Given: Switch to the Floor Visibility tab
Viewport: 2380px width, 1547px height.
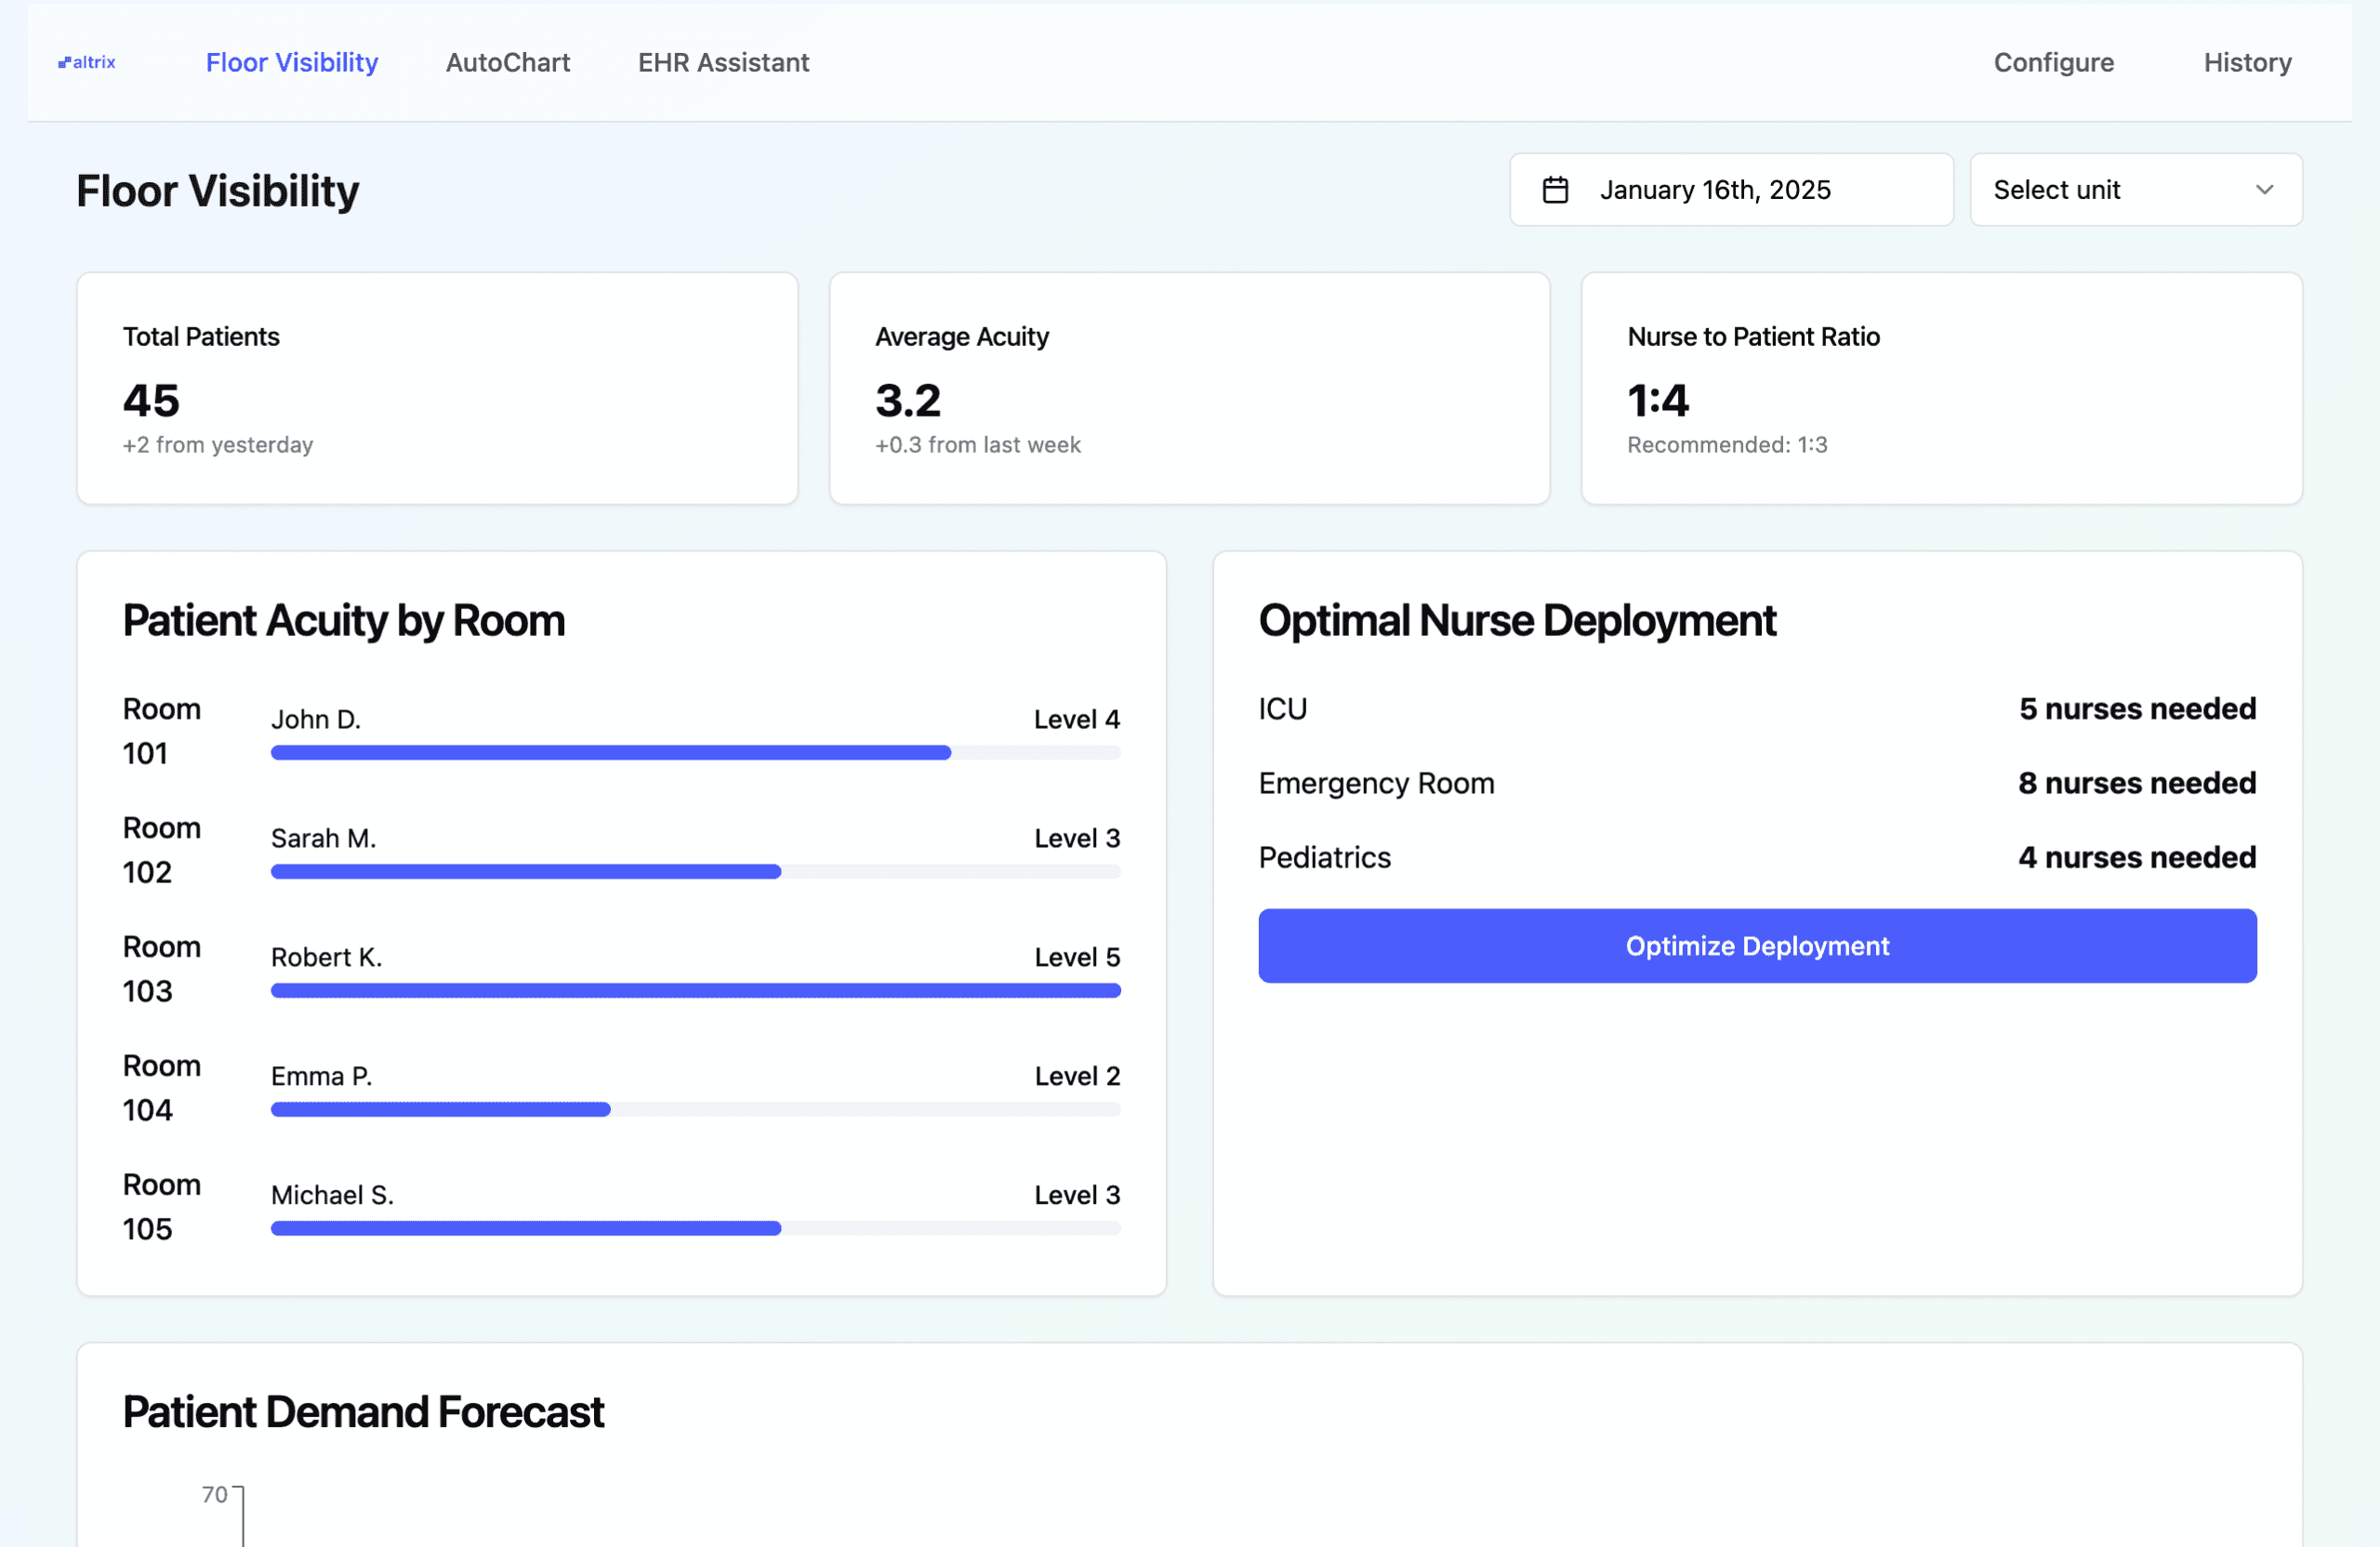Looking at the screenshot, I should coord(292,62).
